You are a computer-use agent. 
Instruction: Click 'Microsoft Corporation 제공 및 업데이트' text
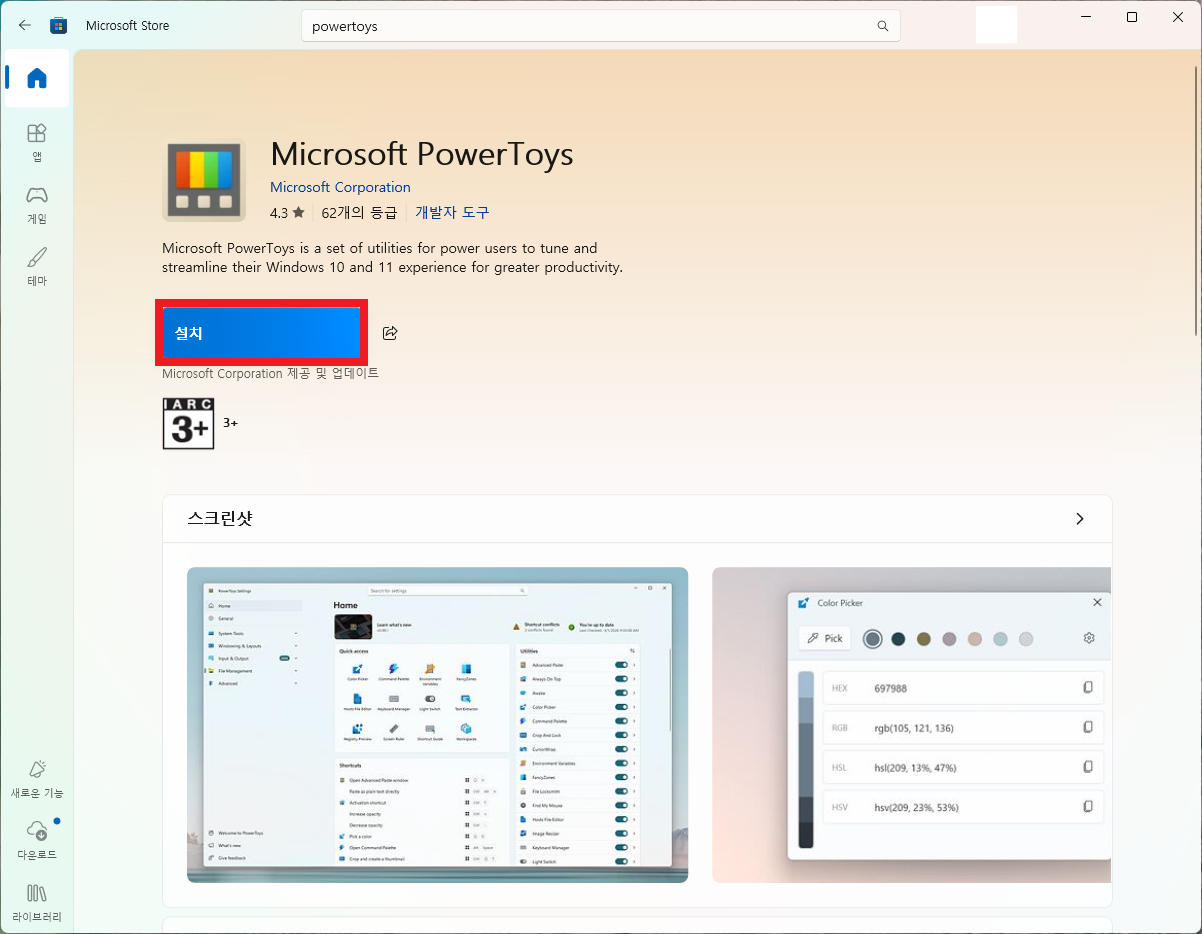271,373
